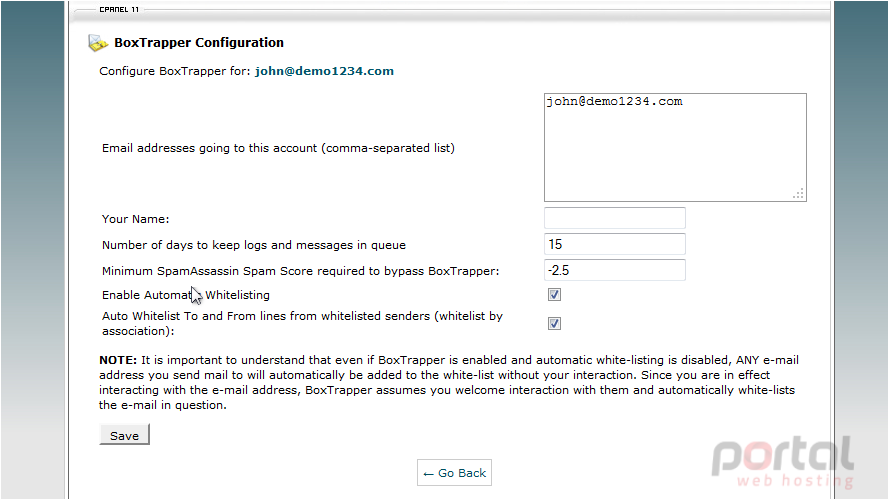Image resolution: width=889 pixels, height=500 pixels.
Task: Click the BoxTrapper Configuration title
Action: [x=199, y=43]
